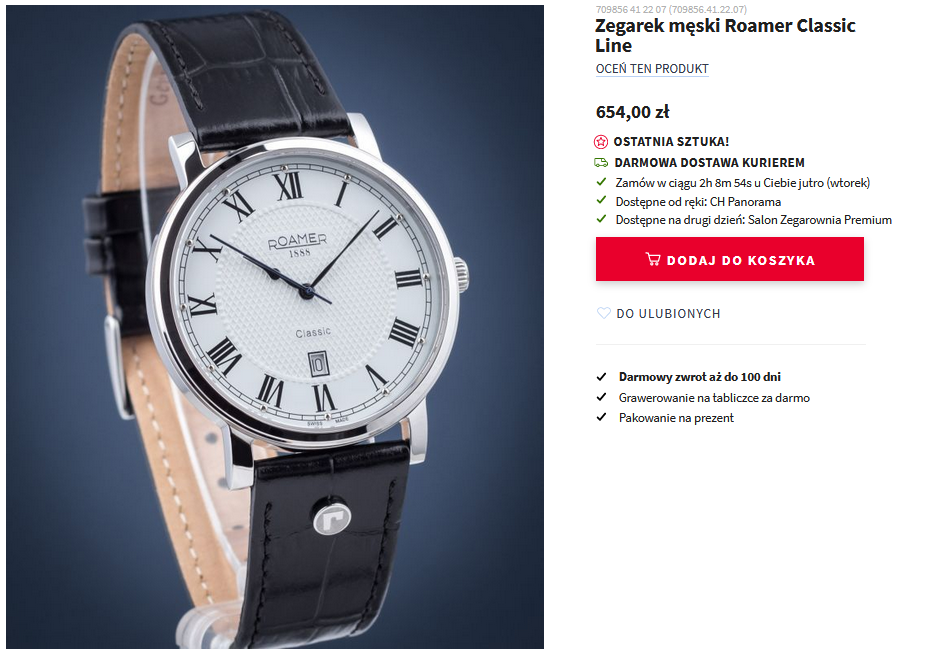Click Darmowa dostawa kurierem text
This screenshot has width=938, height=655.
coord(709,163)
